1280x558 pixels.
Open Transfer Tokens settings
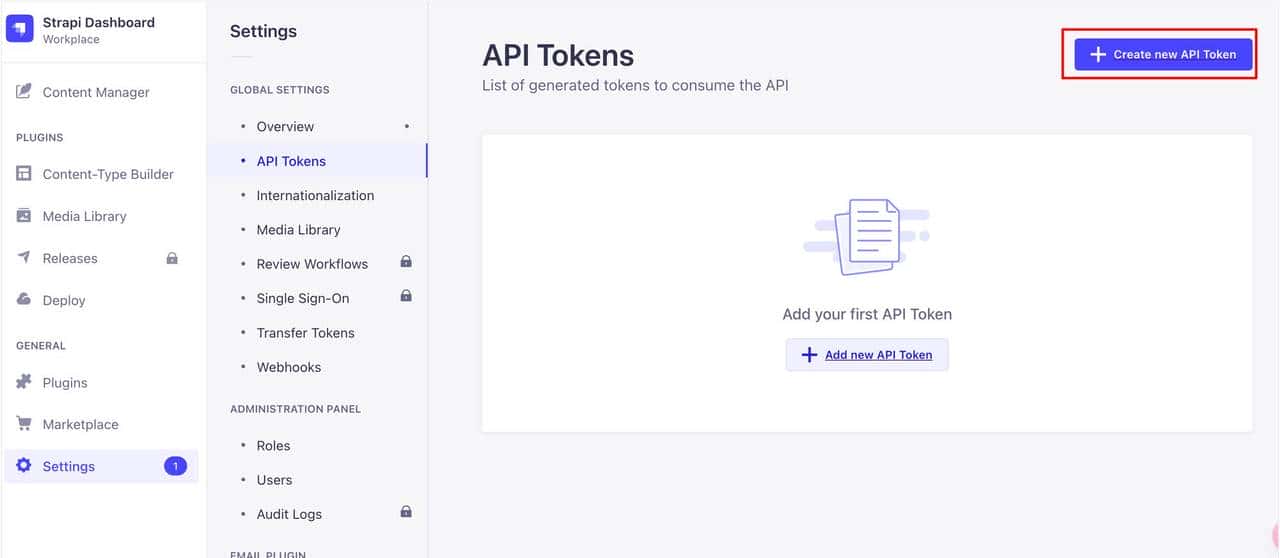305,333
